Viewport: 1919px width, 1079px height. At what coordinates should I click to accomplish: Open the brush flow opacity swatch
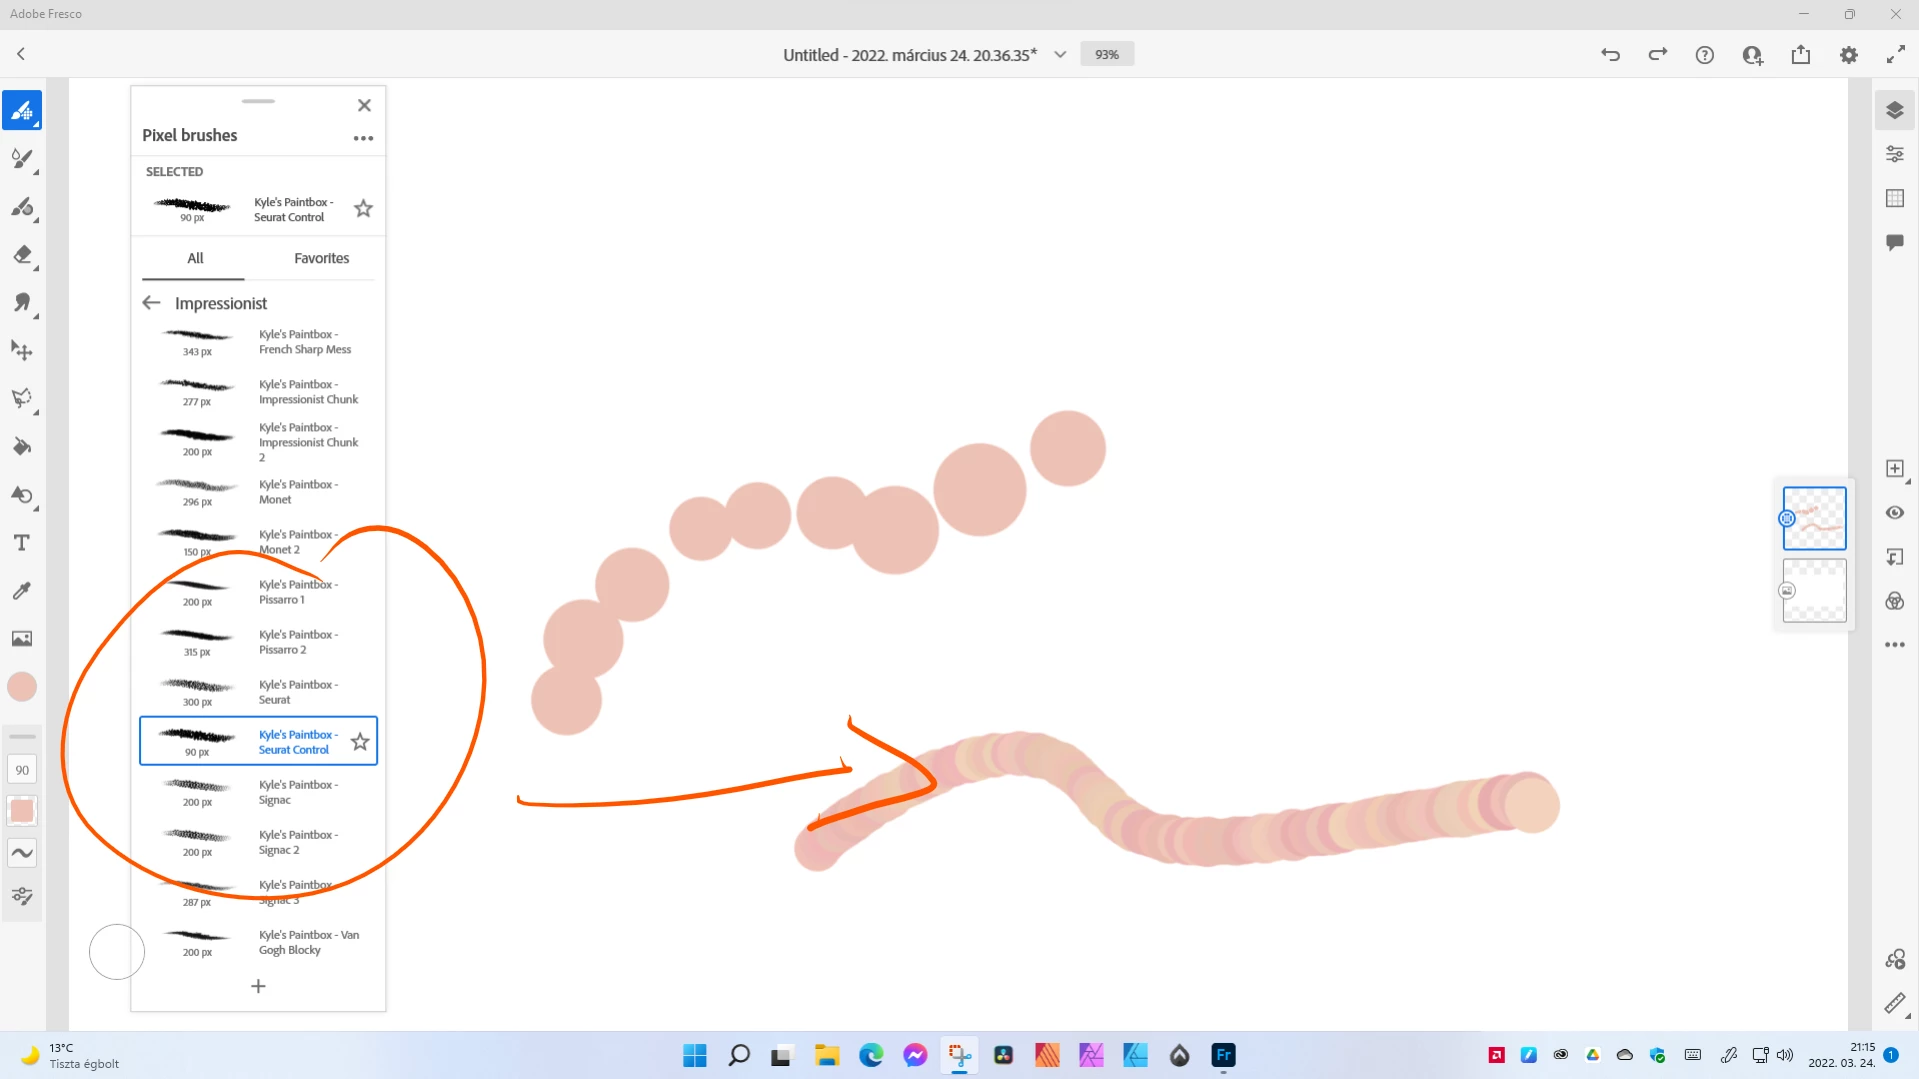coord(22,811)
